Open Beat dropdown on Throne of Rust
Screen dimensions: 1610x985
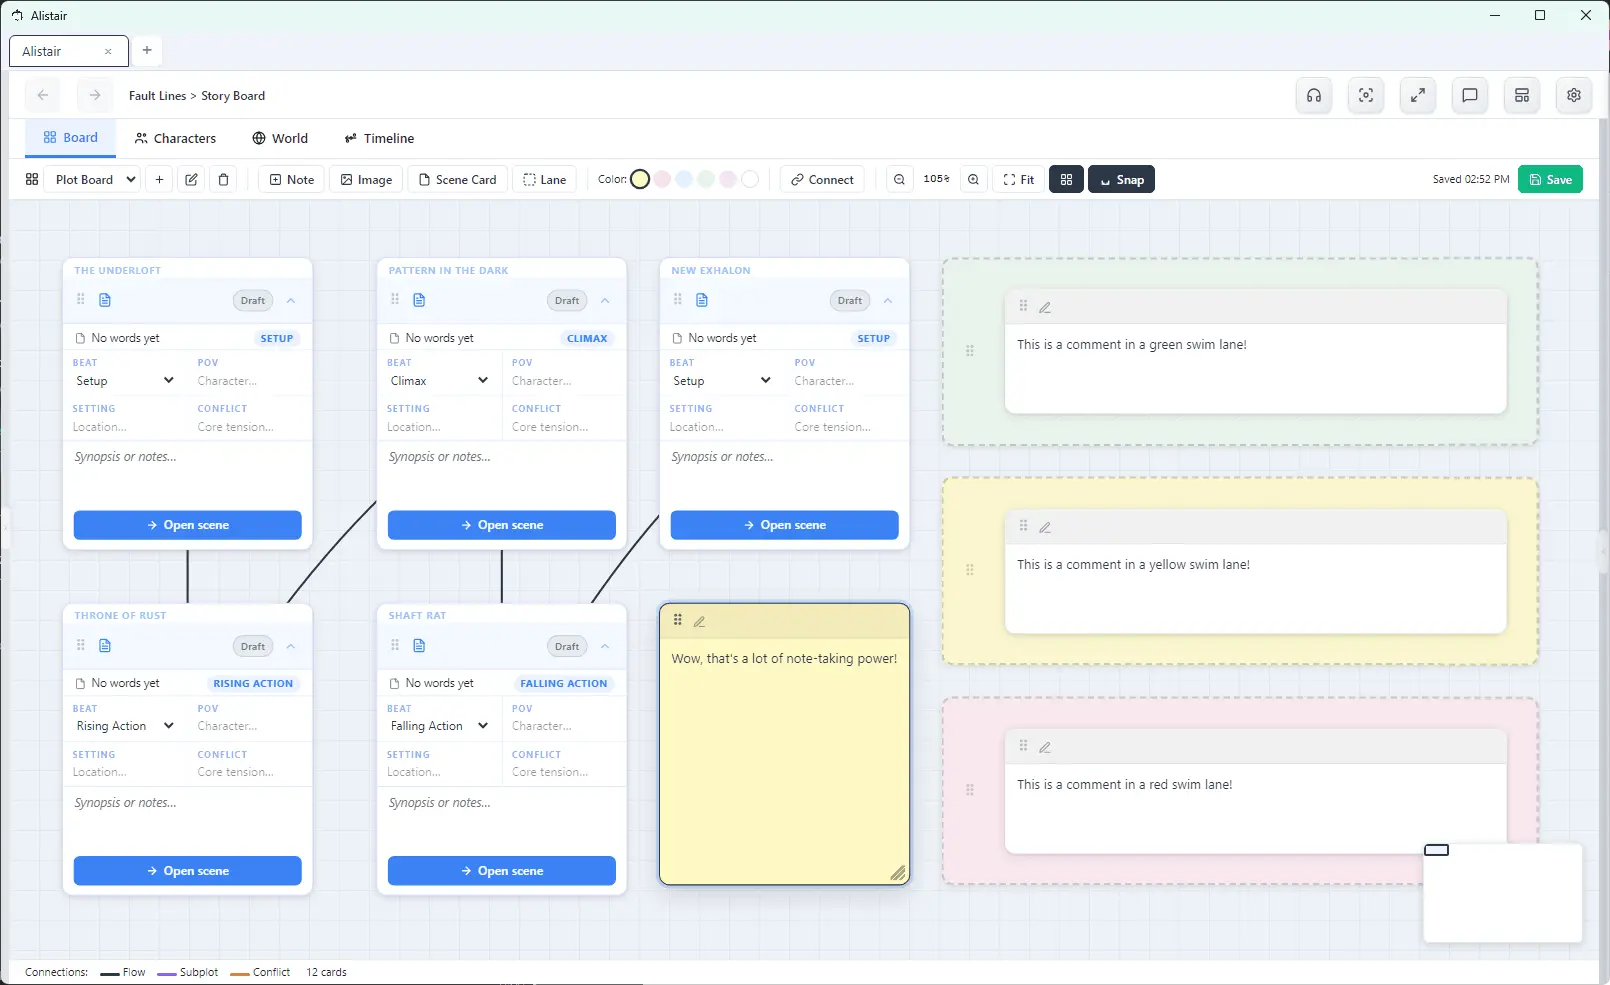tap(125, 726)
